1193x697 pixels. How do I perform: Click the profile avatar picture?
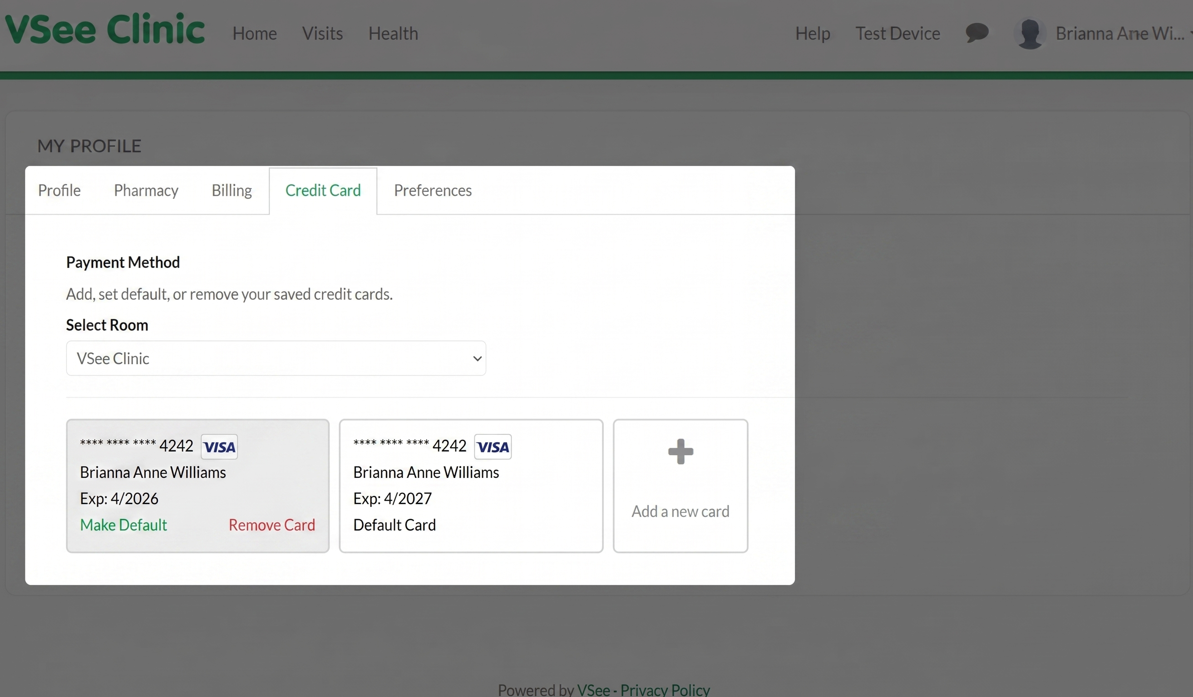coord(1029,33)
